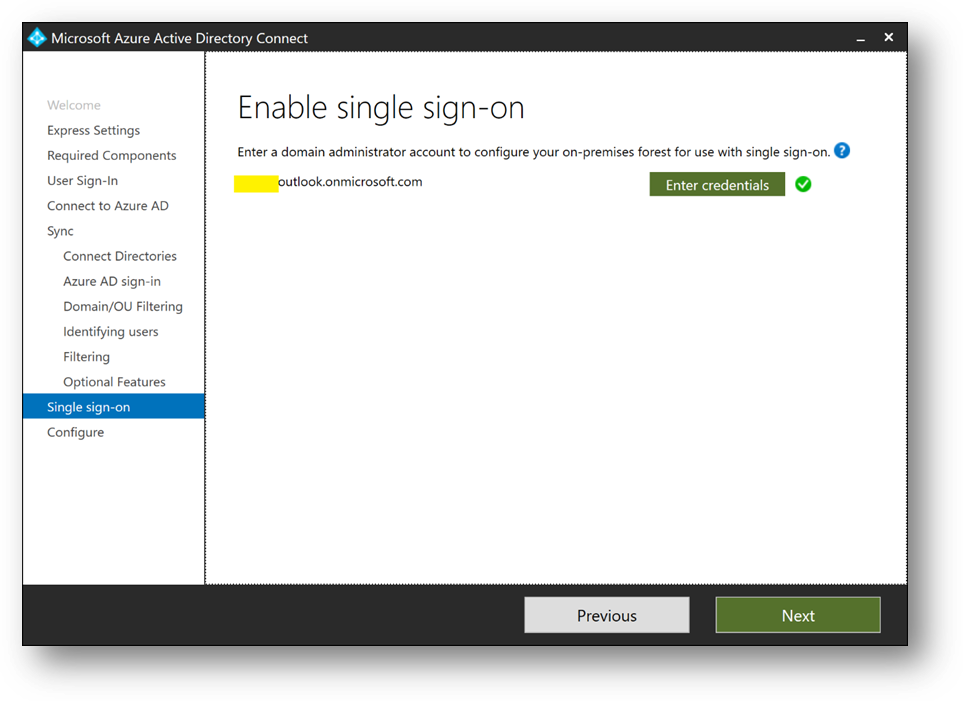Select User Sign-In step
This screenshot has height=701, width=963.
tap(82, 181)
